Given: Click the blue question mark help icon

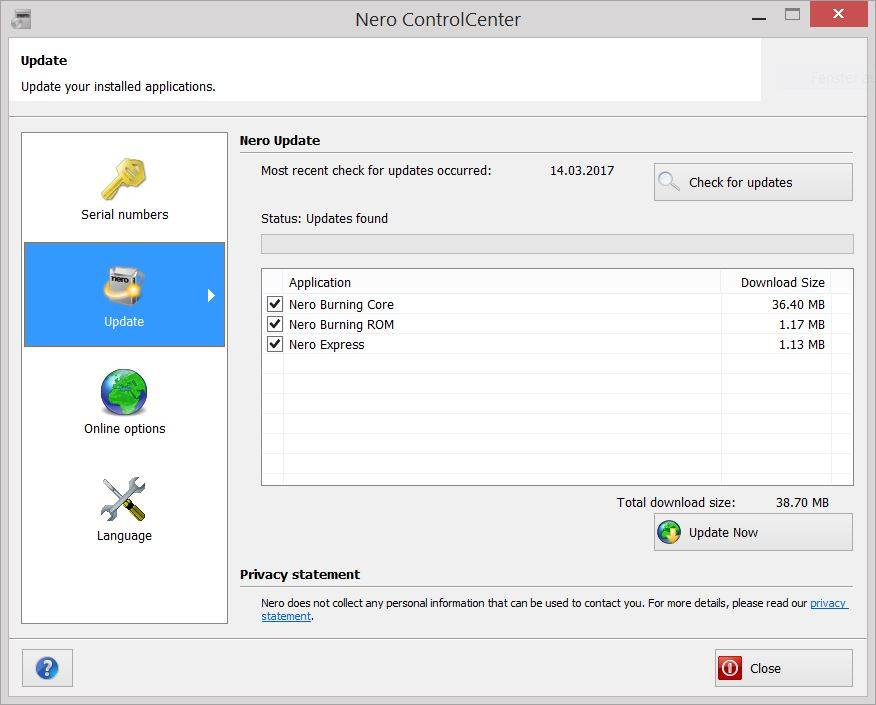Looking at the screenshot, I should 47,668.
